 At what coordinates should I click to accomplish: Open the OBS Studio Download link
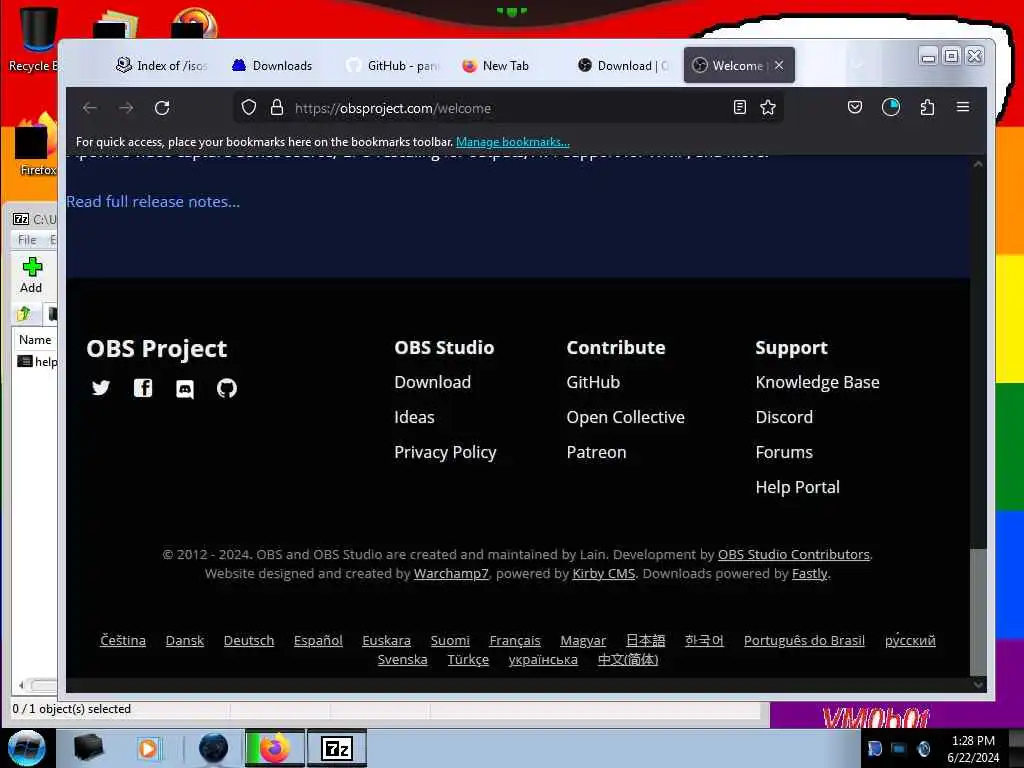[x=432, y=382]
